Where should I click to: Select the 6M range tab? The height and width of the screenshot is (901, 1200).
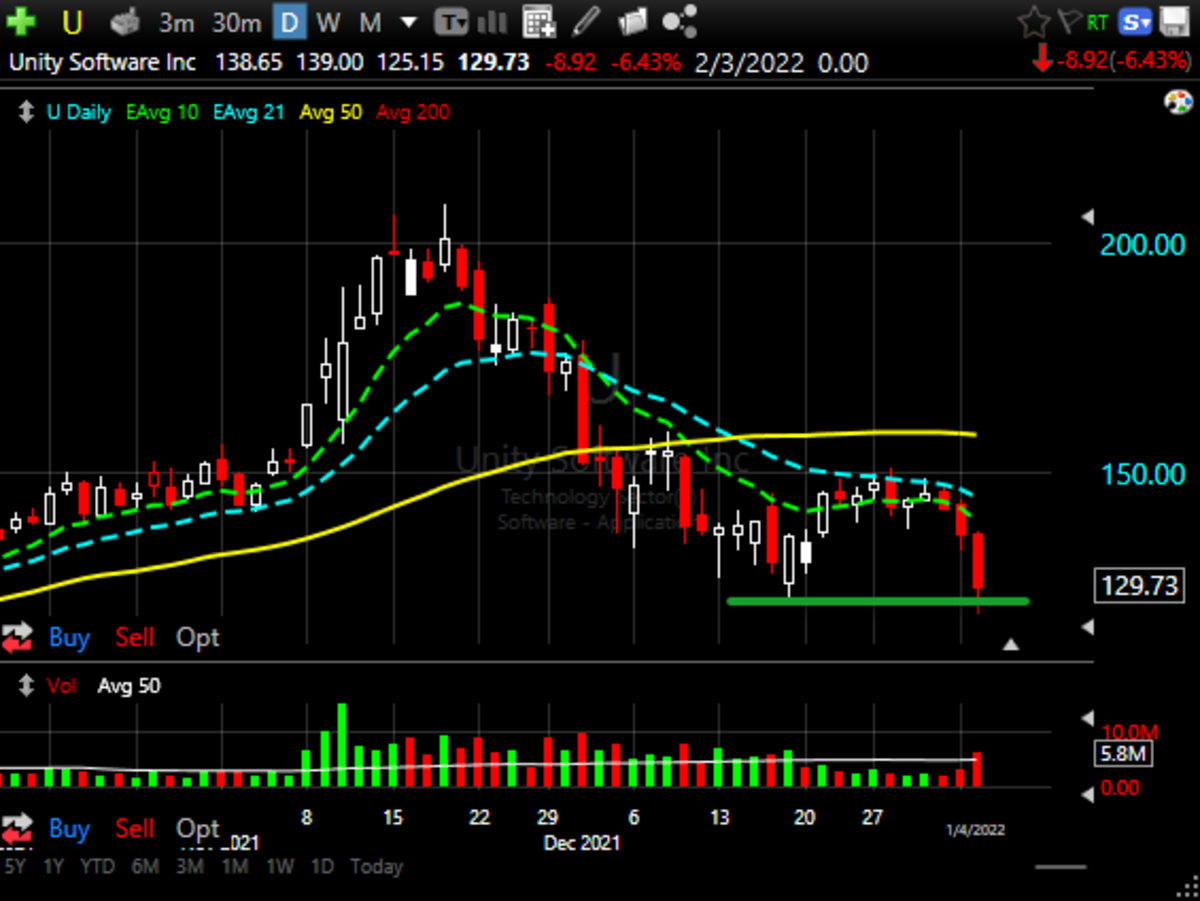145,866
